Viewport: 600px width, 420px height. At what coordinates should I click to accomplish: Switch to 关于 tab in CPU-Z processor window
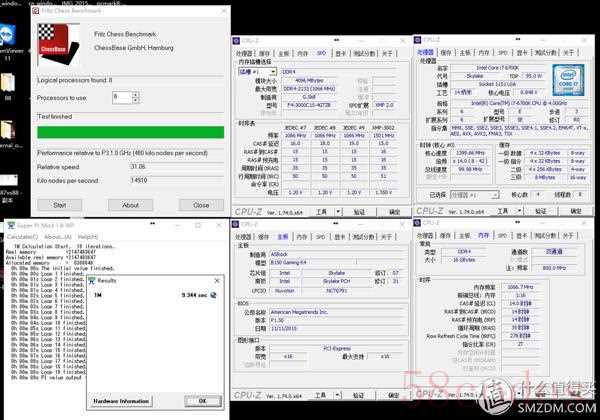(569, 52)
